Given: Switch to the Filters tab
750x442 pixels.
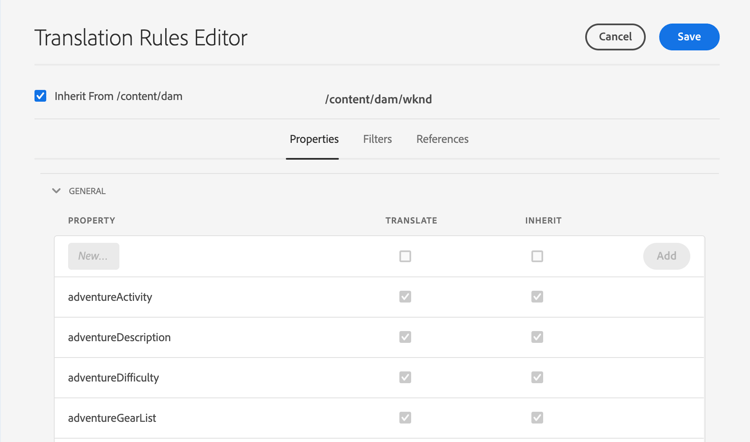Looking at the screenshot, I should pos(377,139).
